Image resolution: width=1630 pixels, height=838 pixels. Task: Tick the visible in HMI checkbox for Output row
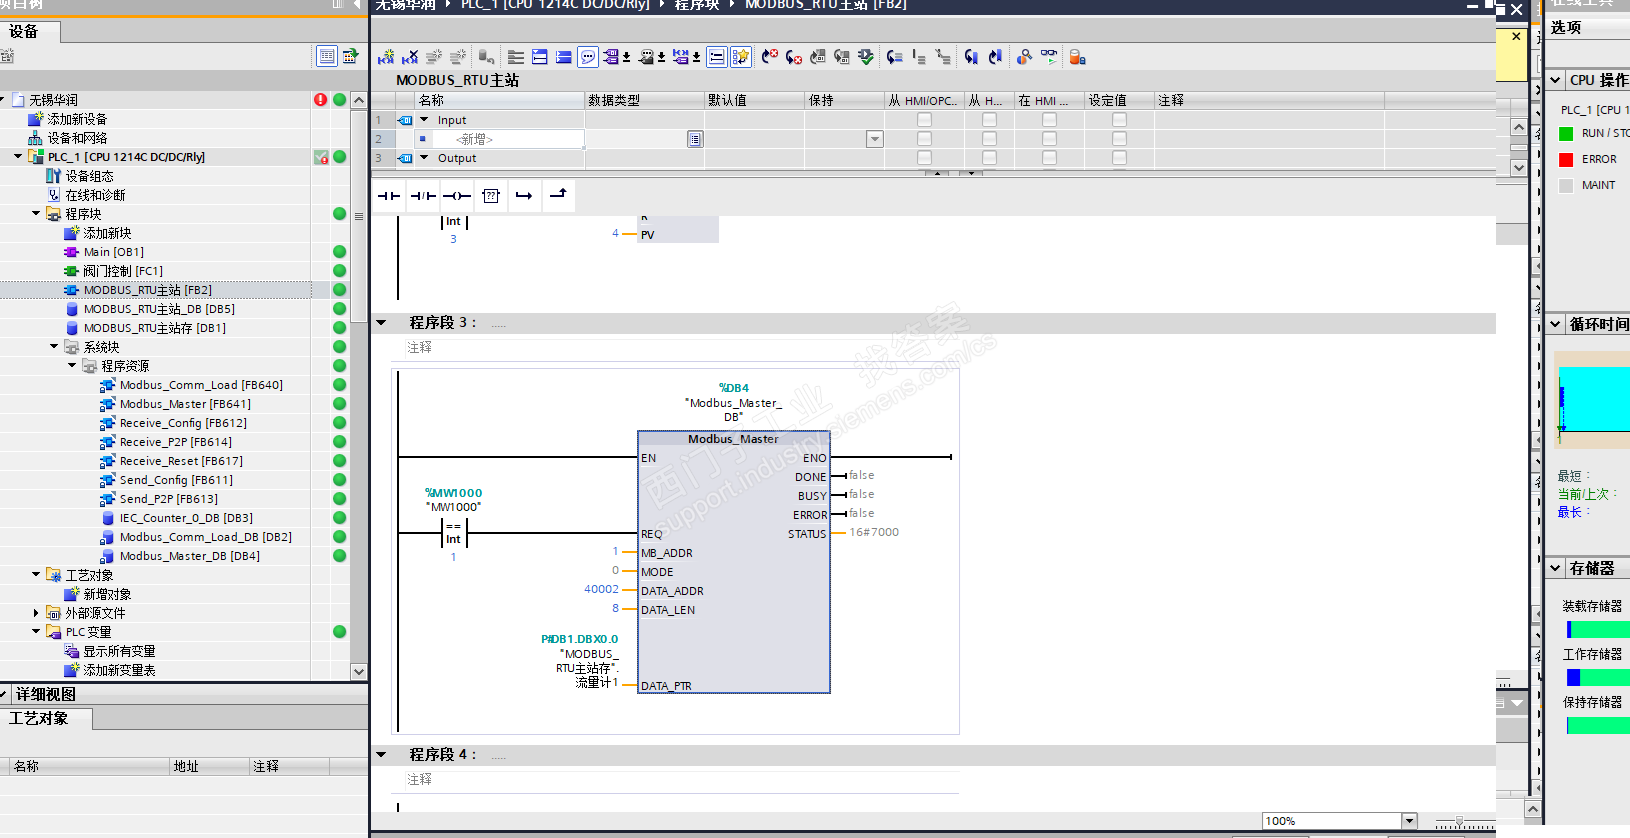(x=1049, y=158)
